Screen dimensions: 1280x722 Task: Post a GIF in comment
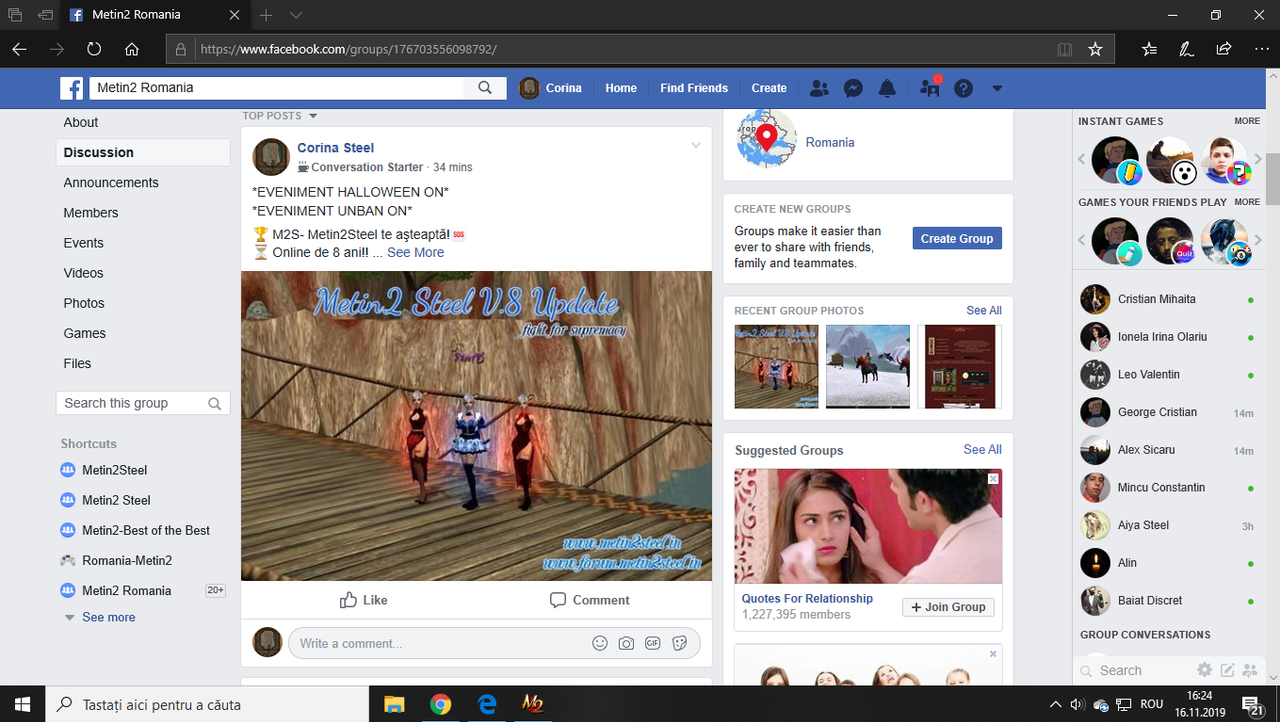tap(653, 643)
